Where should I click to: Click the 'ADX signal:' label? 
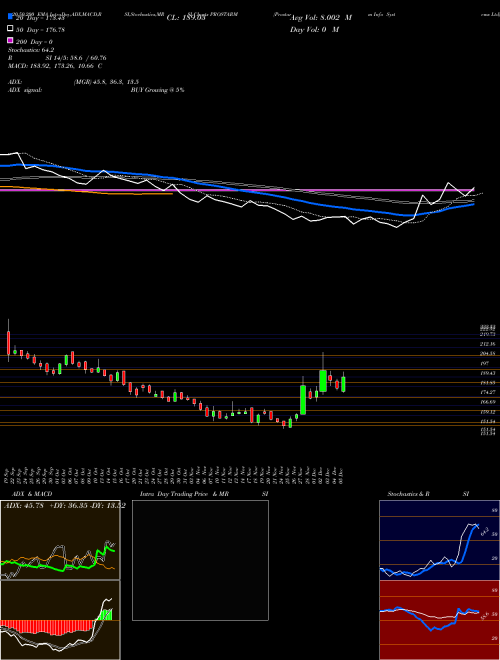25,90
